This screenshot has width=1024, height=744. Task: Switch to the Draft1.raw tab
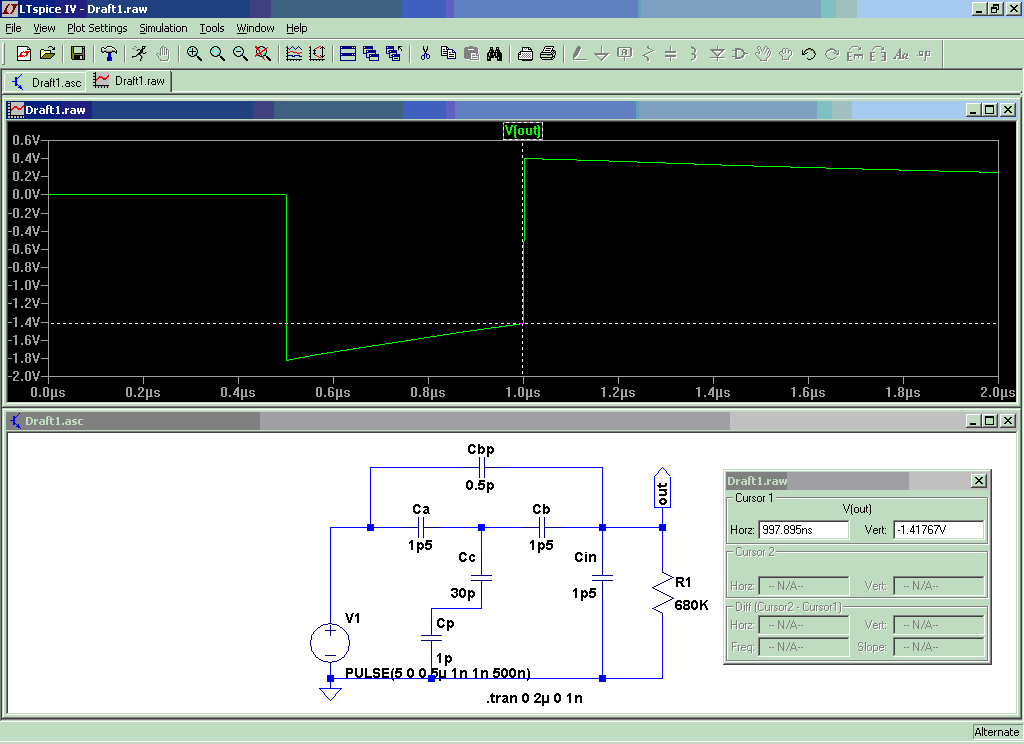pos(130,81)
